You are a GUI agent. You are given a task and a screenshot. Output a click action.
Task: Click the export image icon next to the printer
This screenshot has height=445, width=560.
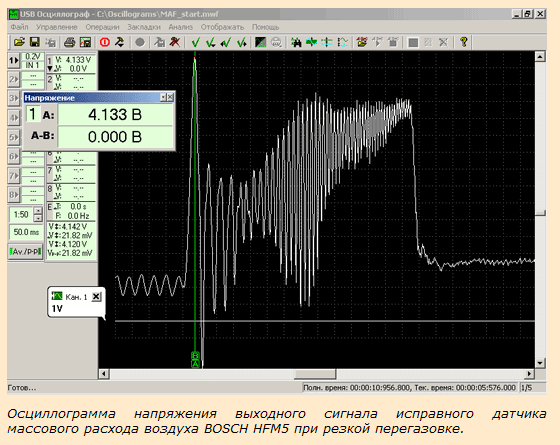click(85, 42)
